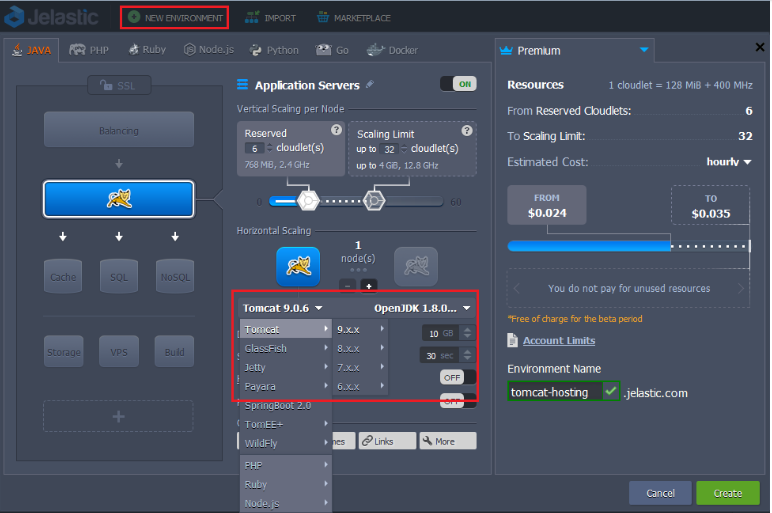
Task: Enable the SSL option
Action: point(118,85)
